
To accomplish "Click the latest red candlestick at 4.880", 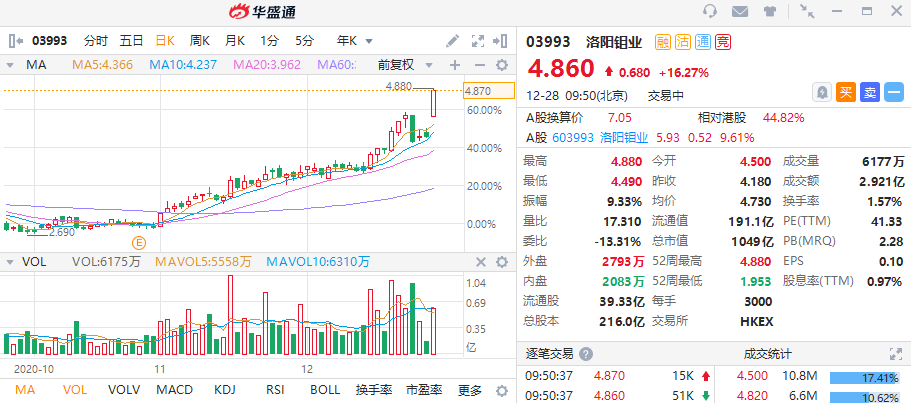I will pyautogui.click(x=433, y=102).
